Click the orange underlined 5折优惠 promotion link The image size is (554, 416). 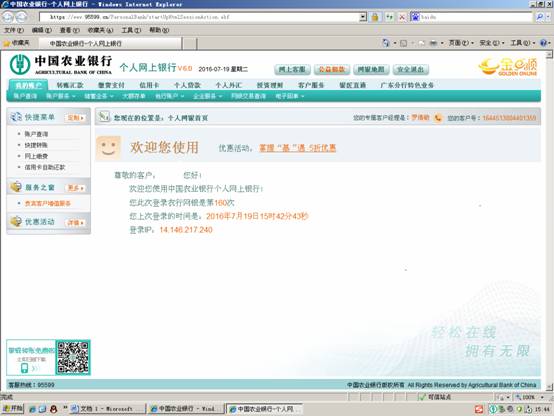click(x=297, y=148)
